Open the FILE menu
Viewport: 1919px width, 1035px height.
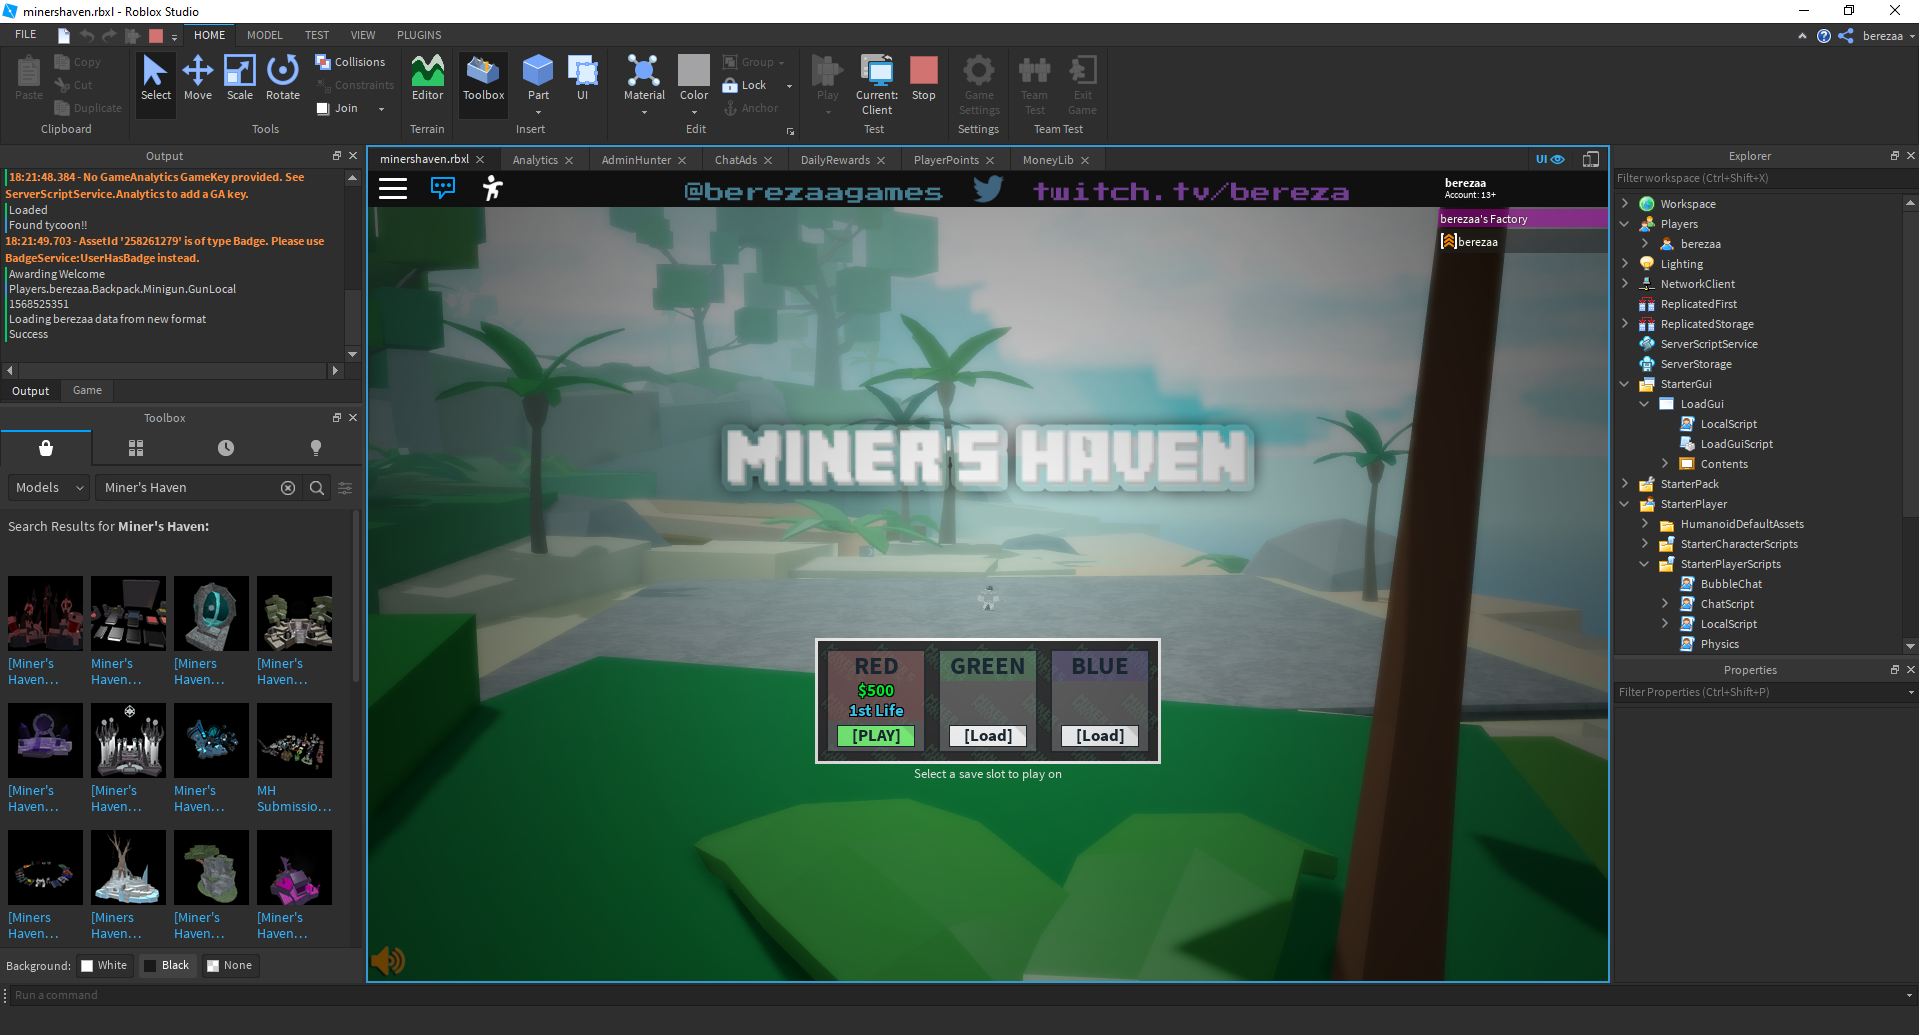(x=26, y=35)
